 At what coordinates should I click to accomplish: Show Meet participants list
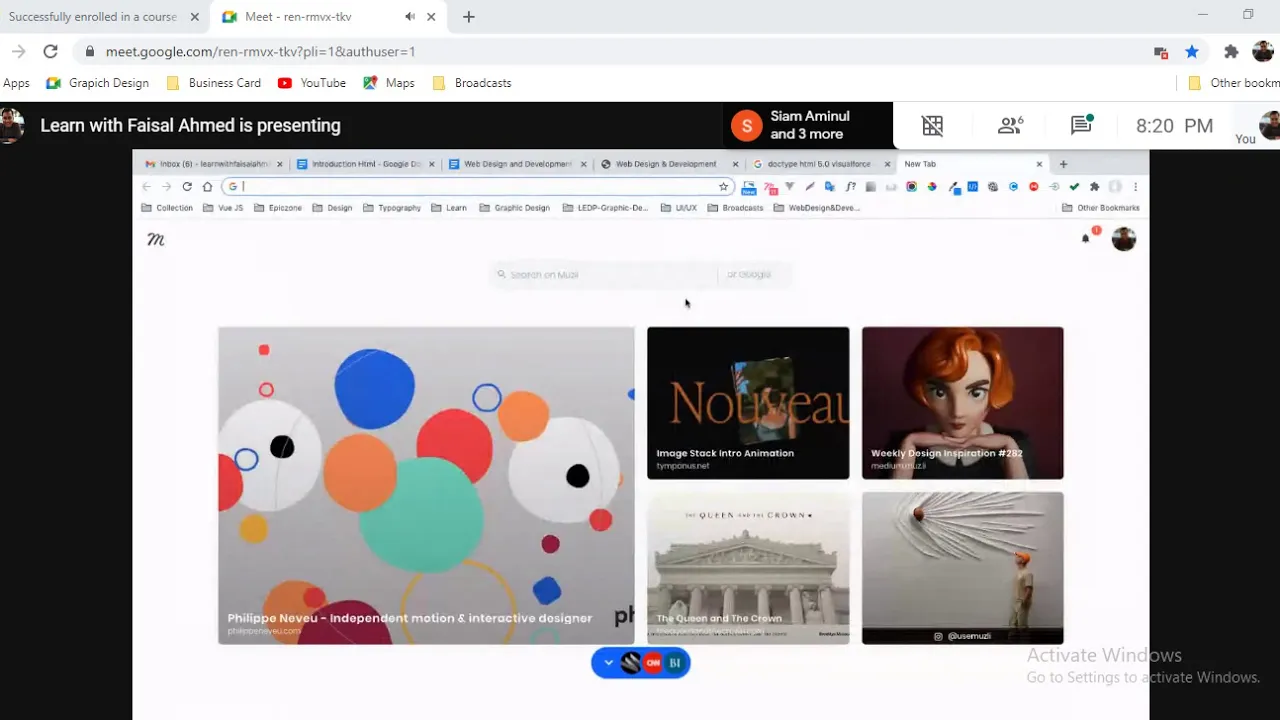1010,125
